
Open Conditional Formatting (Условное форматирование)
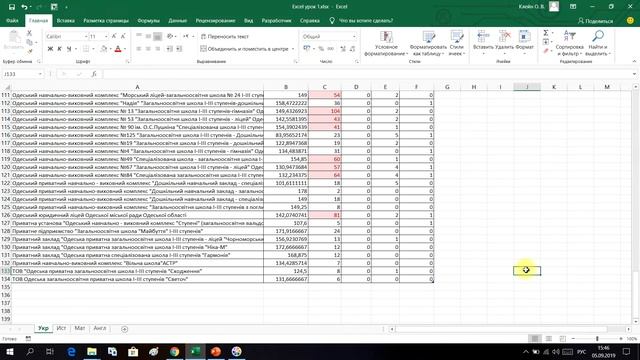pos(386,43)
